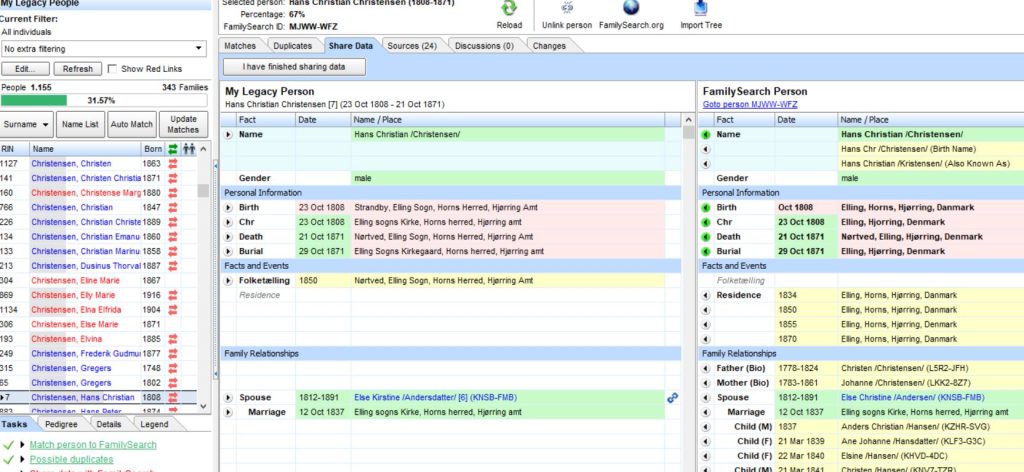Open the Changes tab
Screen dimensions: 1024x472
(549, 46)
